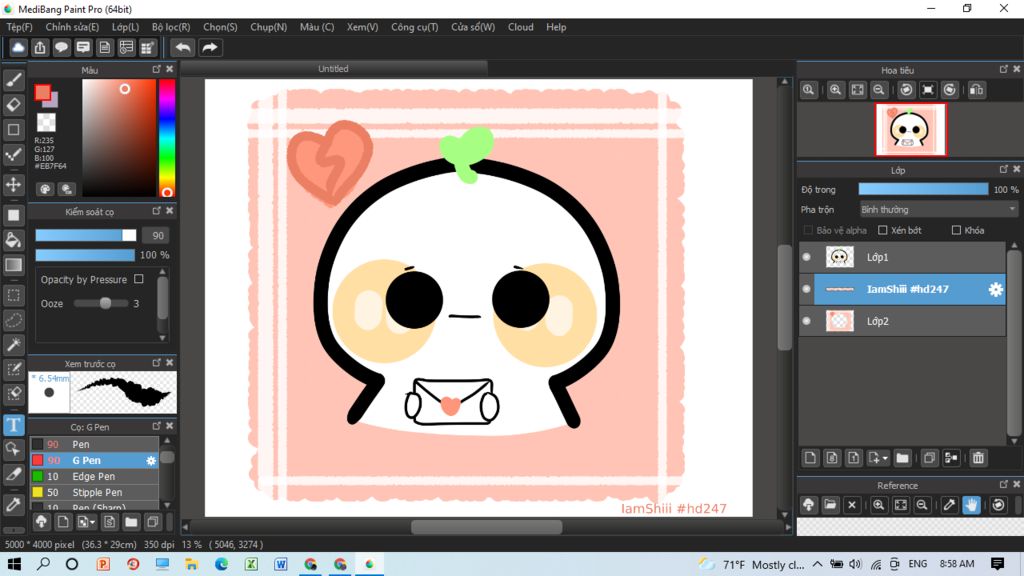Select the Edge Pen brush

click(95, 476)
